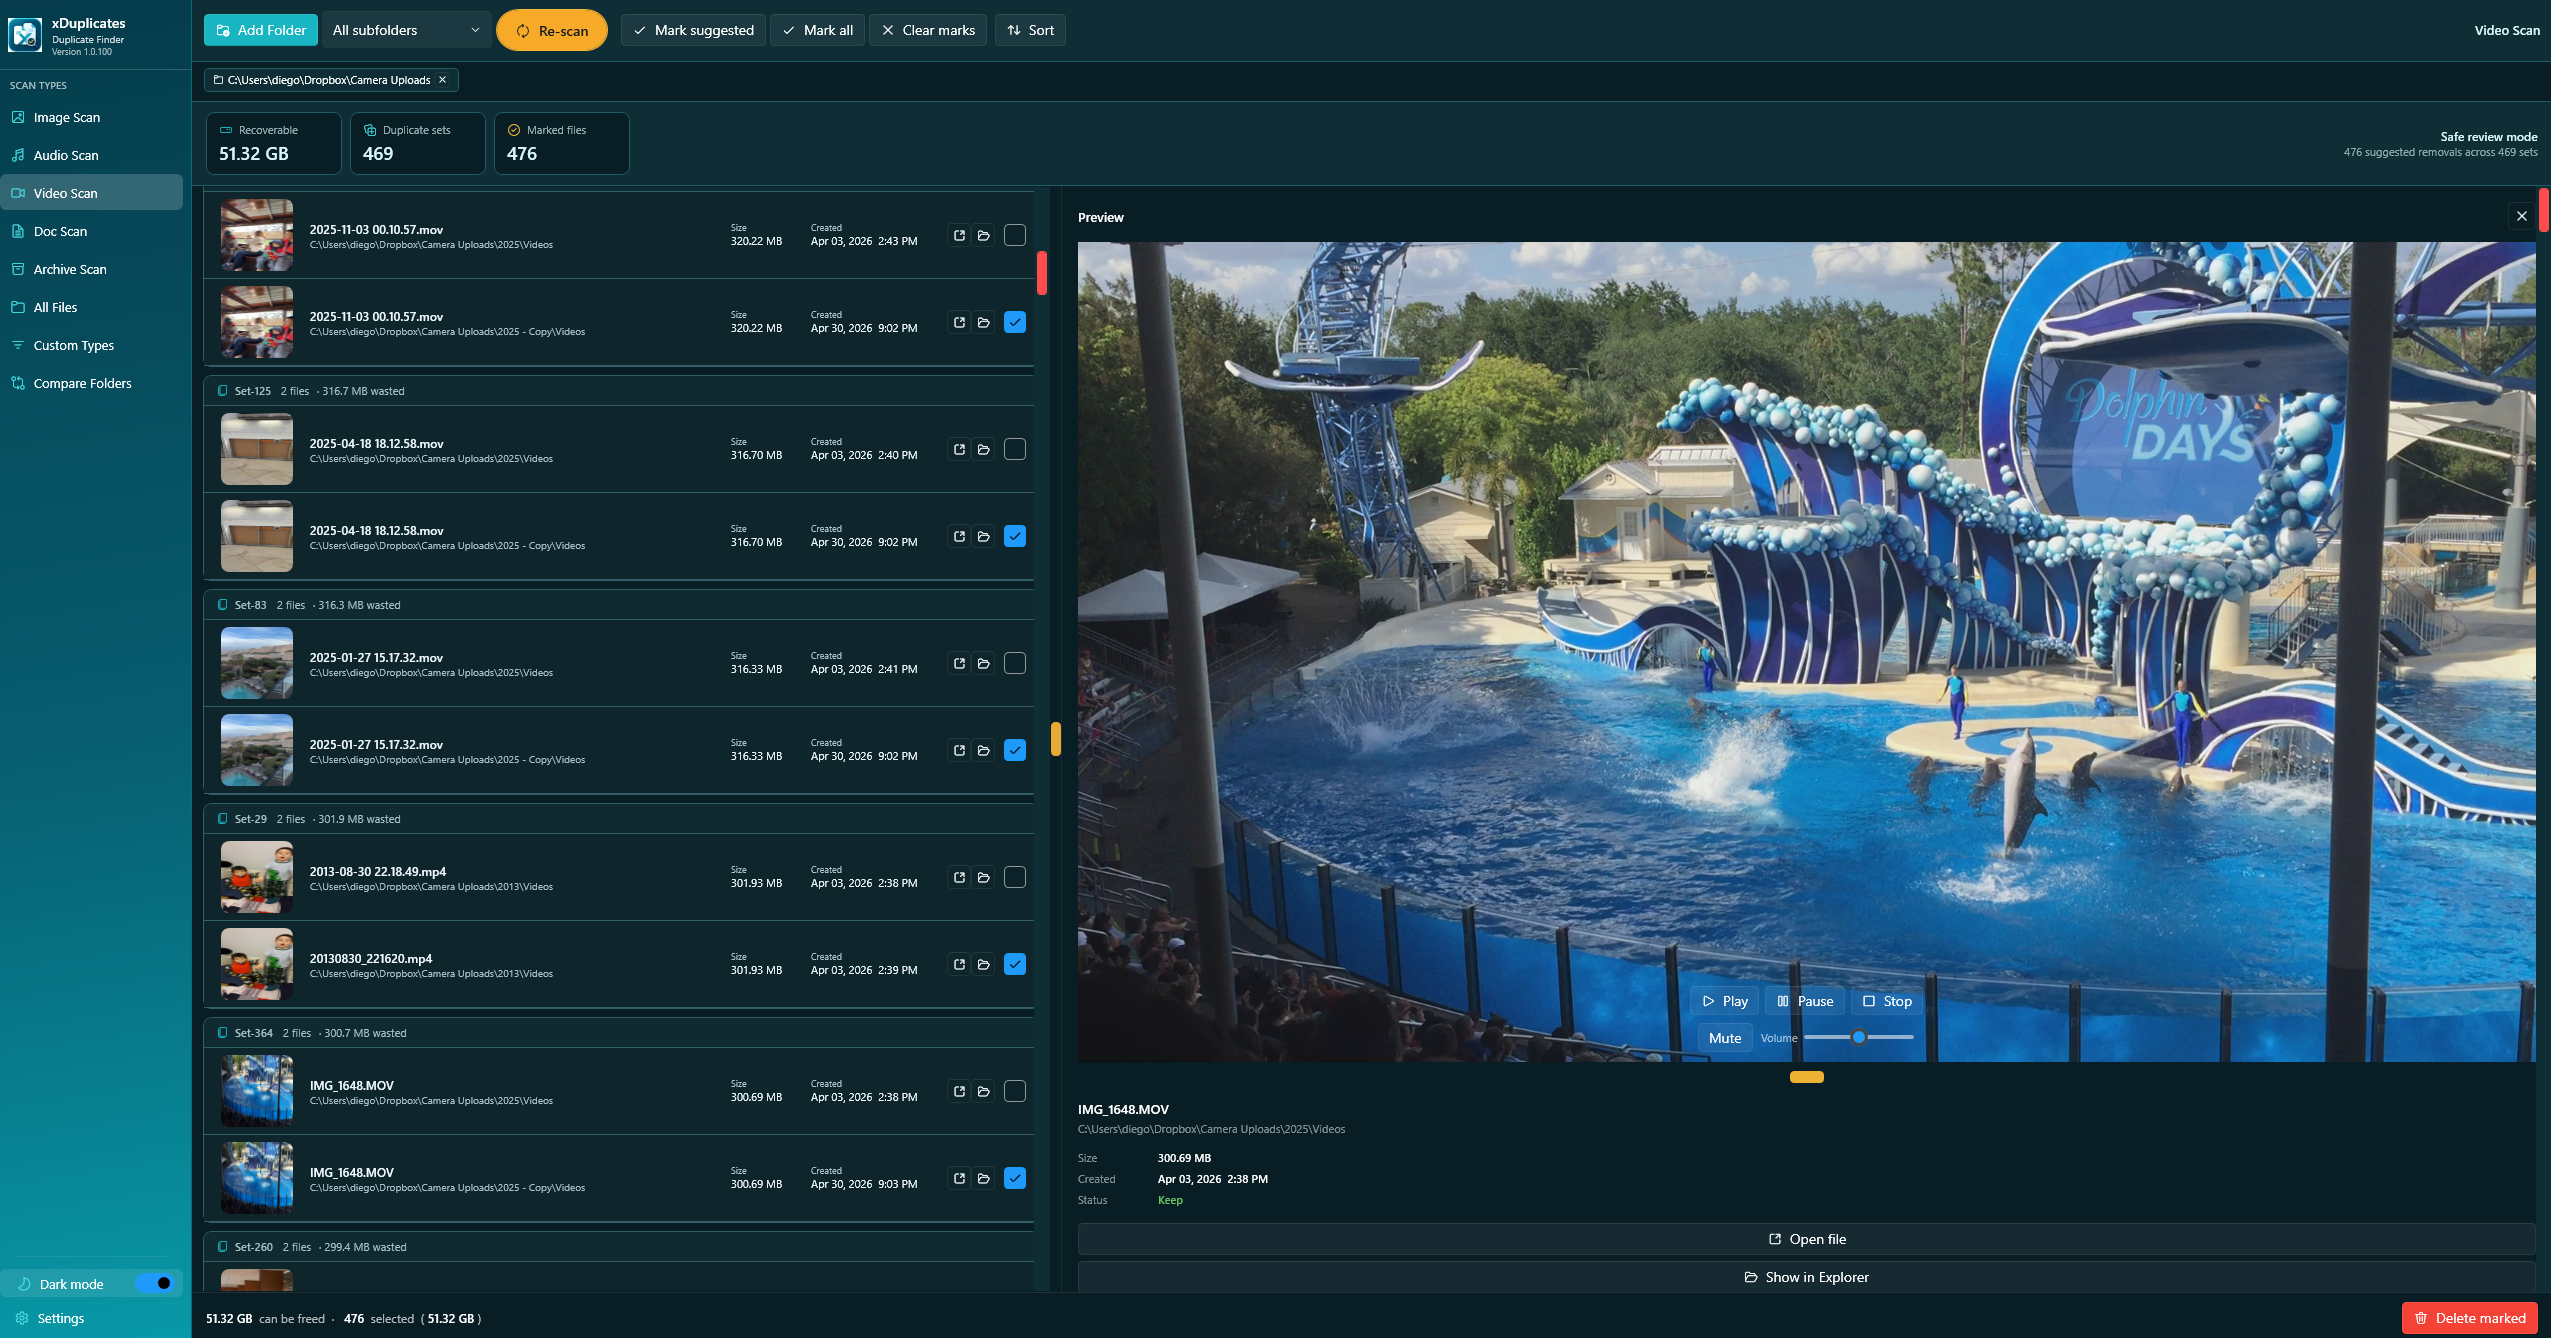2551x1338 pixels.
Task: Open the All subfolders dropdown
Action: pos(406,30)
